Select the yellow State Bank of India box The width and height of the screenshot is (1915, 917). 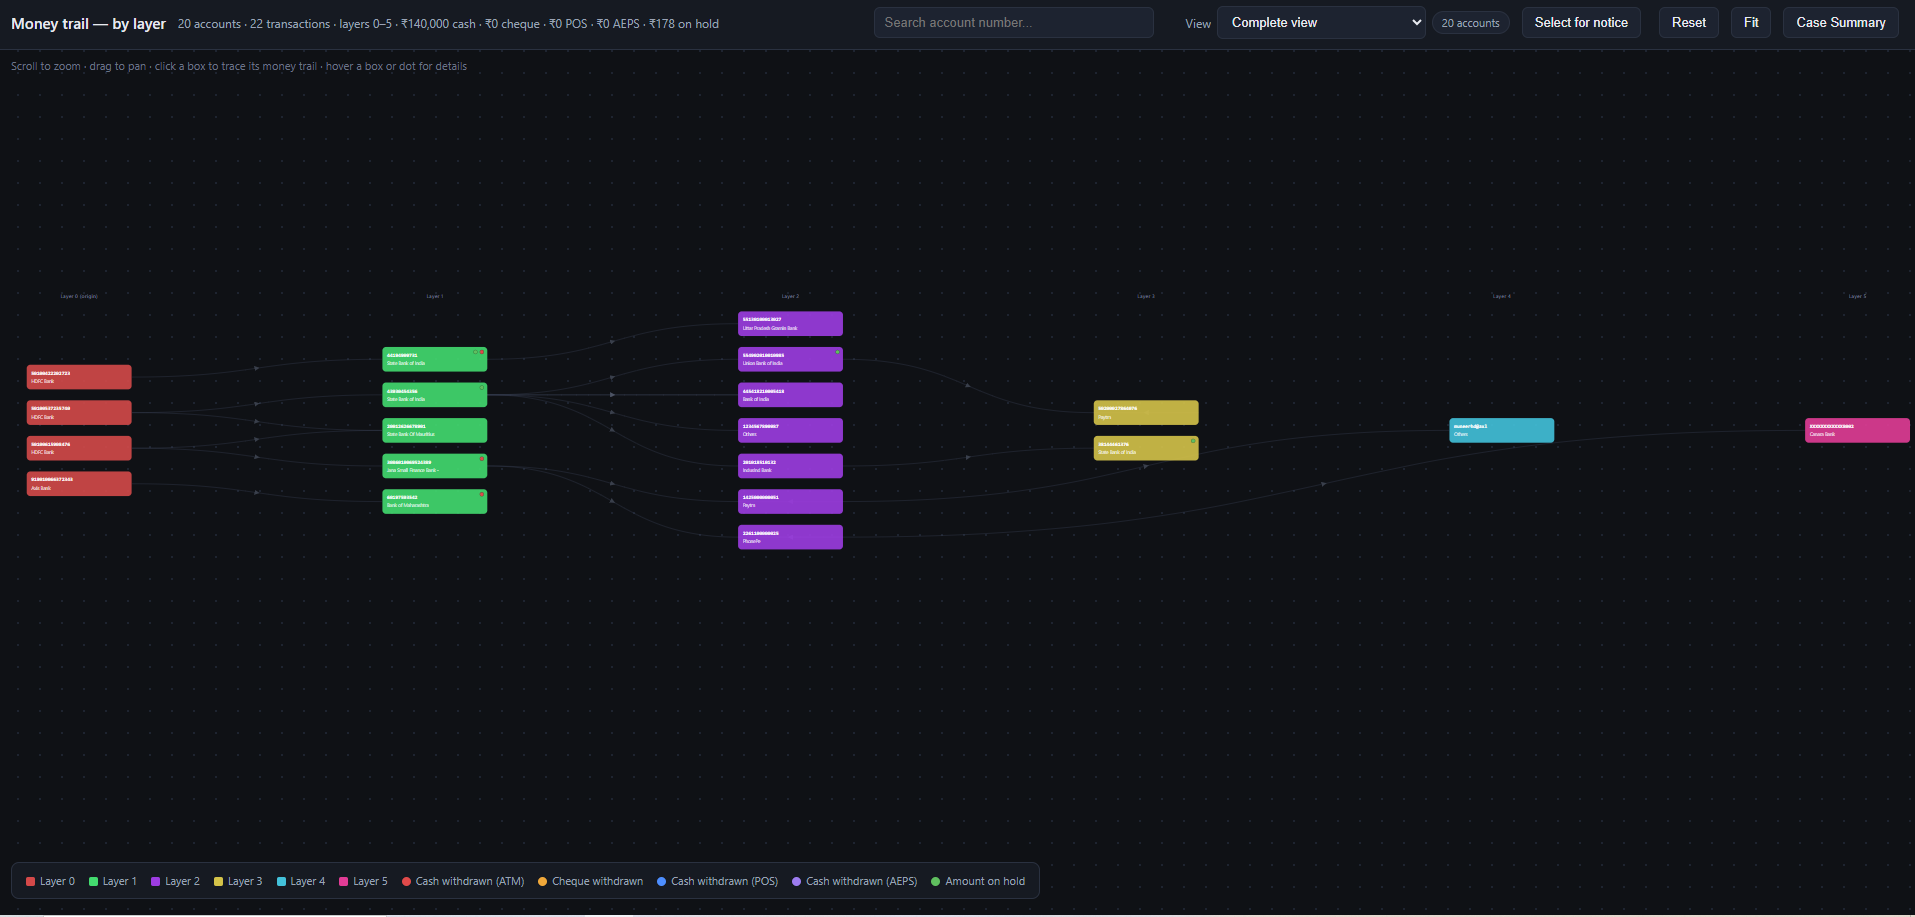(x=1146, y=448)
